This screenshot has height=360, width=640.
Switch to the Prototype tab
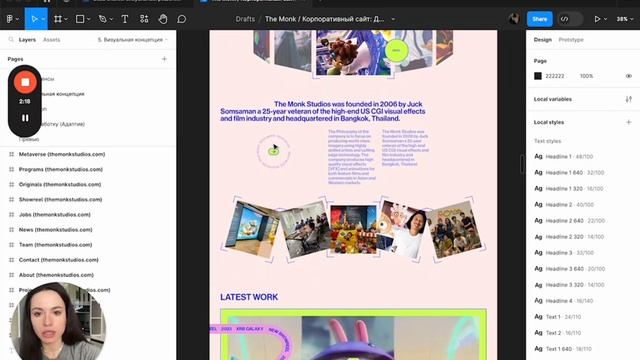(571, 40)
